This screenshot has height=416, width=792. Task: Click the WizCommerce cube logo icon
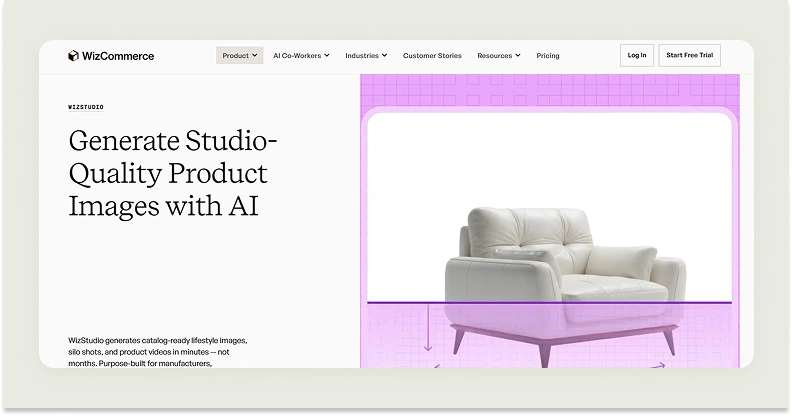click(x=73, y=56)
